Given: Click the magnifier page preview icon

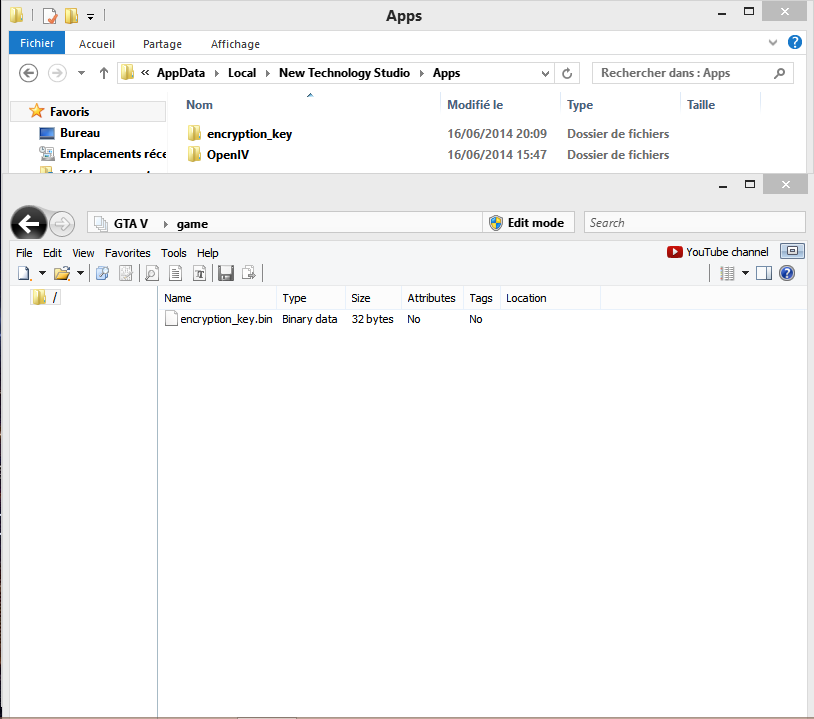Looking at the screenshot, I should pos(152,273).
